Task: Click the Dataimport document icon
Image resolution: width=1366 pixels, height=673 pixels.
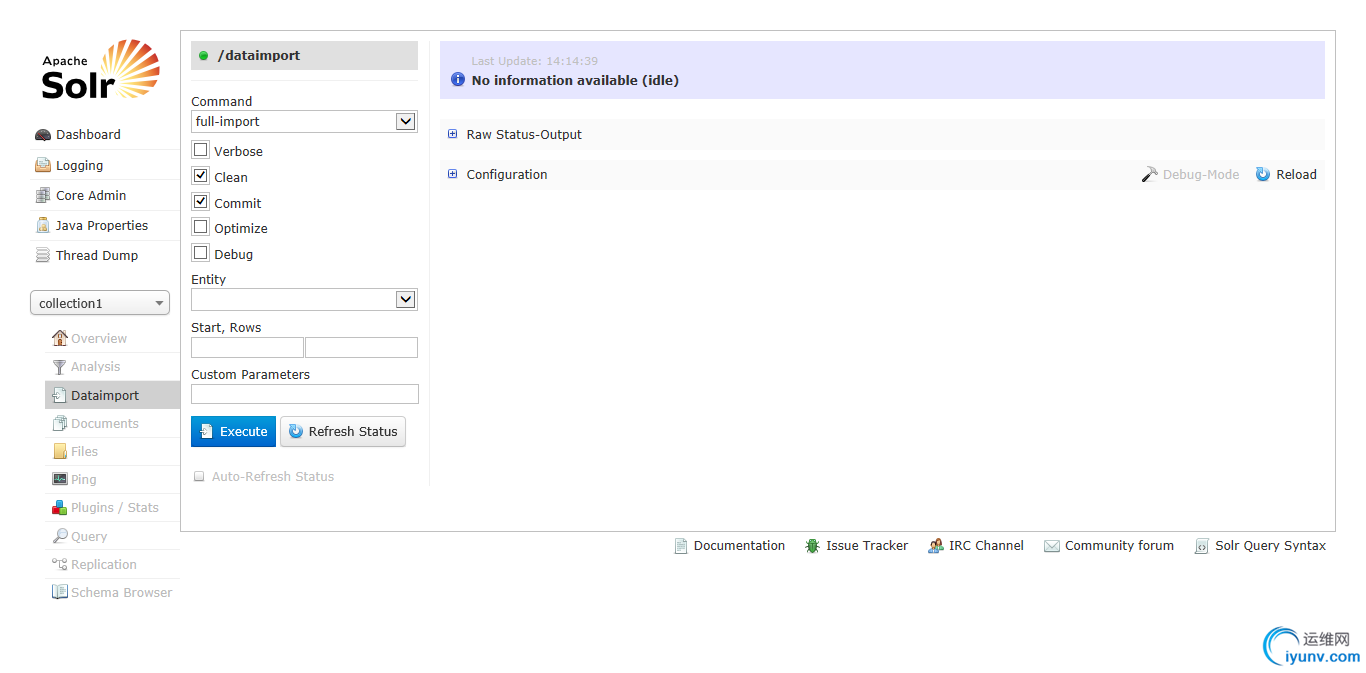Action: pyautogui.click(x=60, y=395)
